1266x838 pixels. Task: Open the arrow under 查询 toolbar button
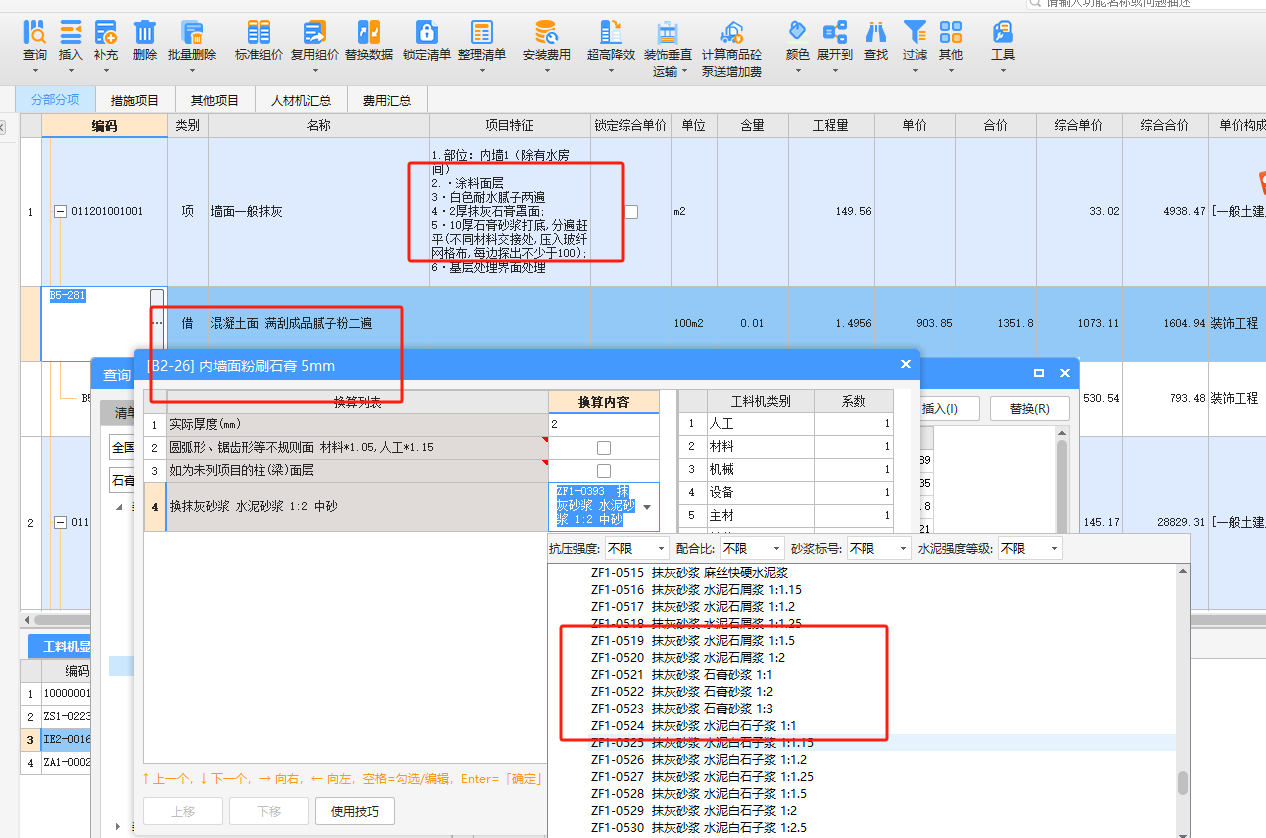coord(34,71)
